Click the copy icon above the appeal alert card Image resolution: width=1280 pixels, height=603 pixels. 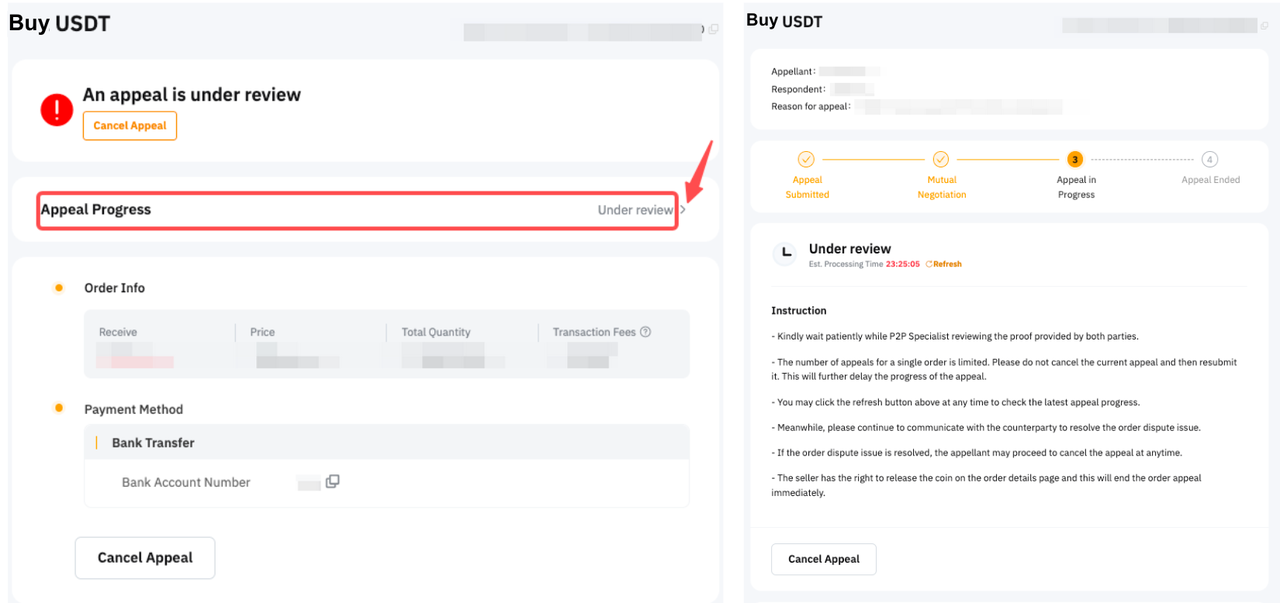point(713,30)
